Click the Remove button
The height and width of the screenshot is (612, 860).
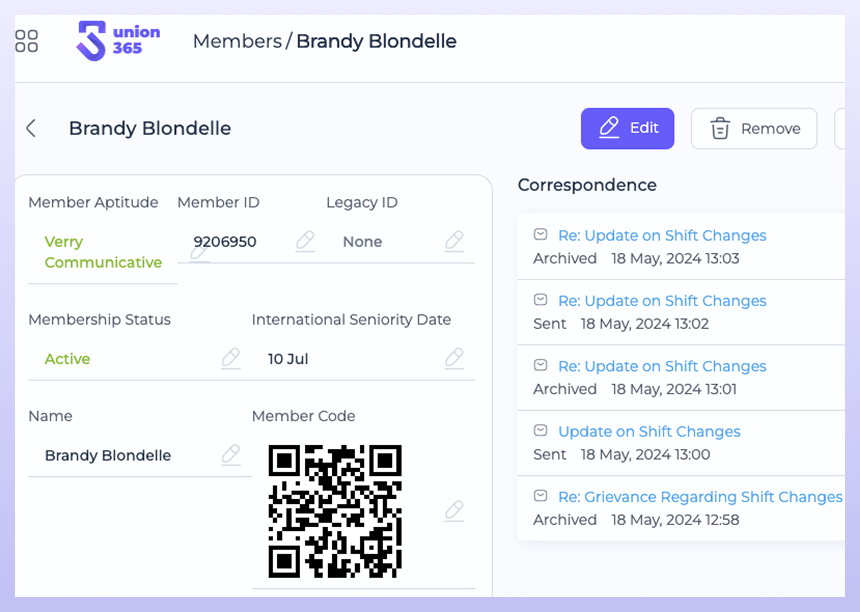click(754, 128)
